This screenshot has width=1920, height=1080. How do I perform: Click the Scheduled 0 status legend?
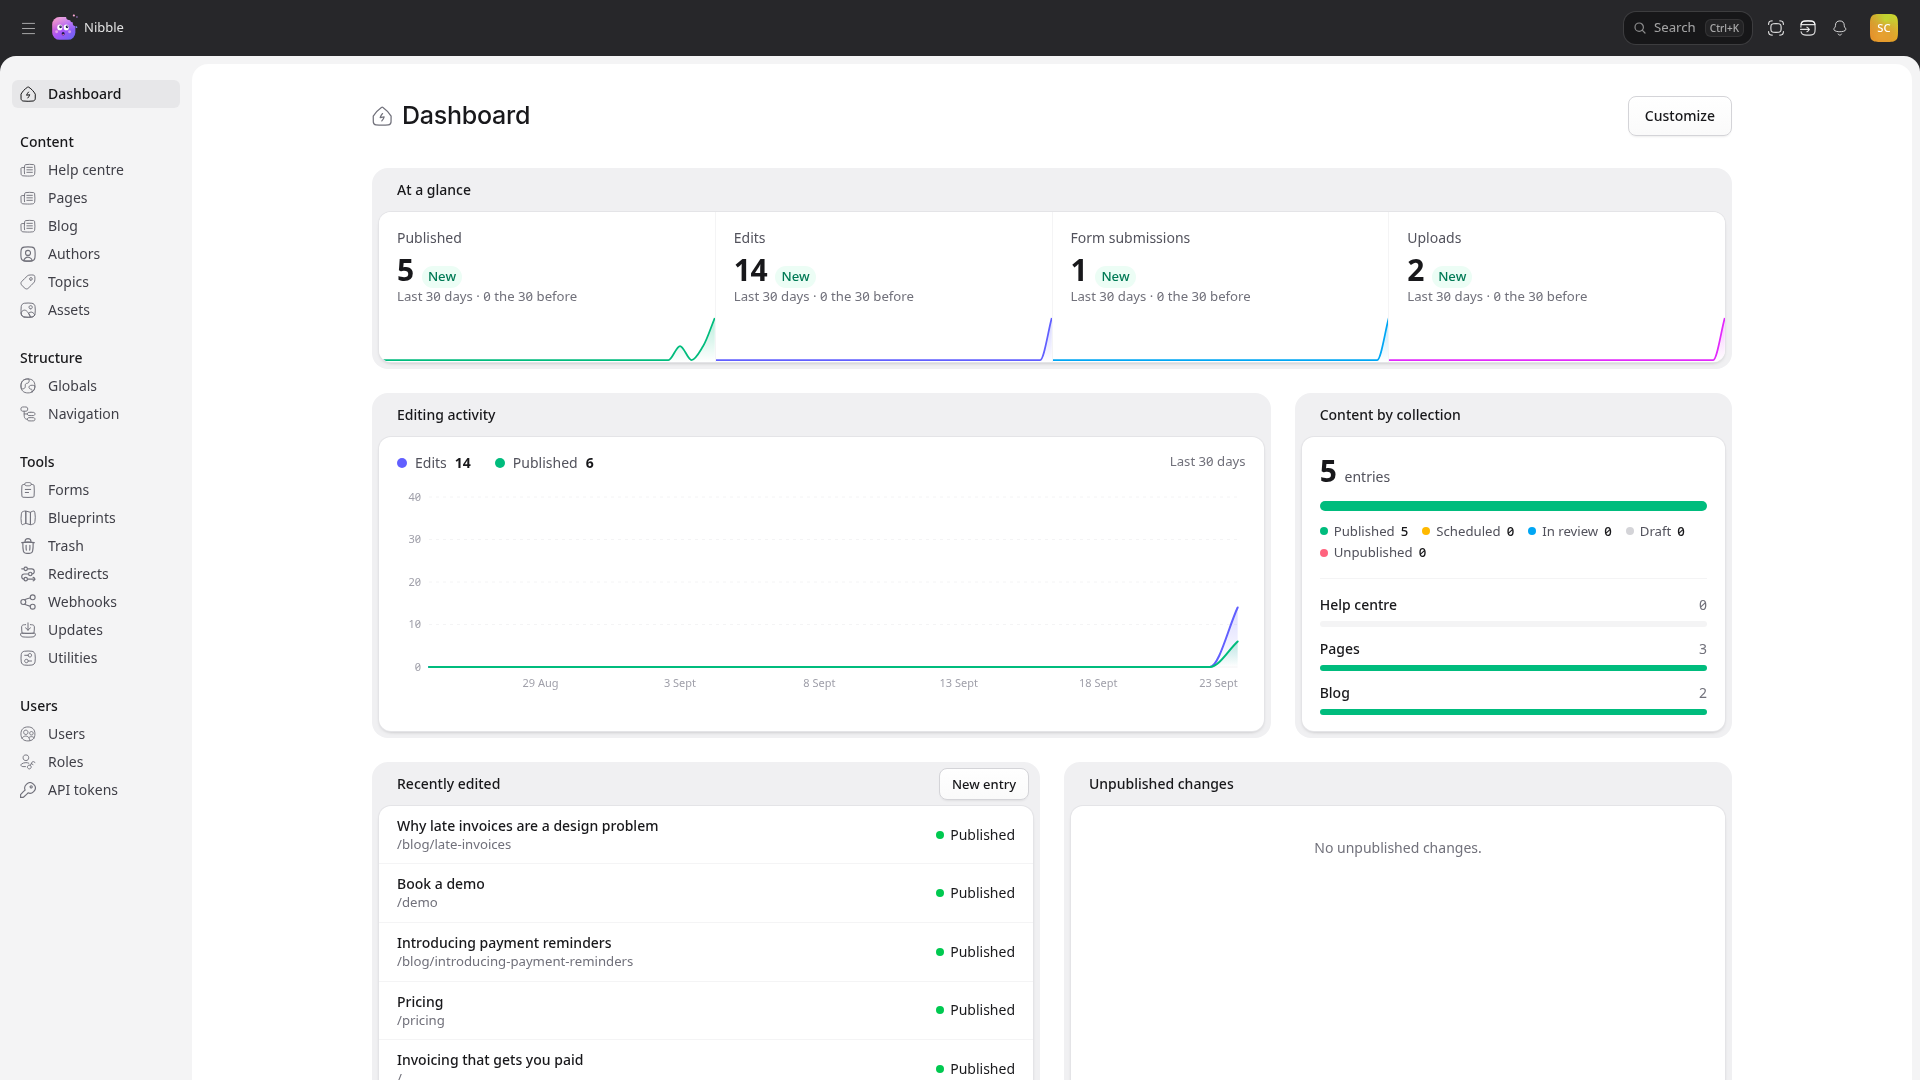[x=1467, y=532]
